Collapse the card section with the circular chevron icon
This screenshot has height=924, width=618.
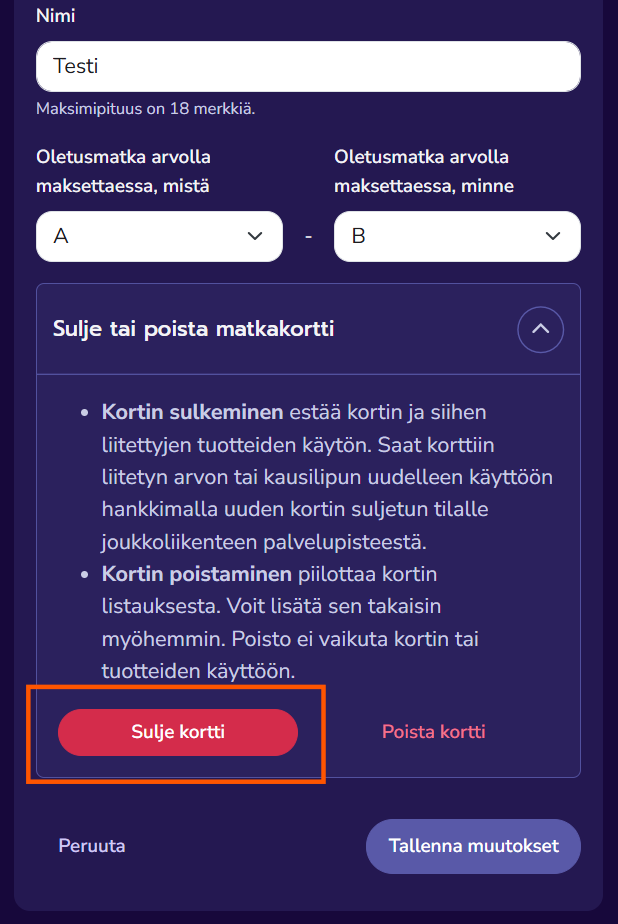pos(540,329)
